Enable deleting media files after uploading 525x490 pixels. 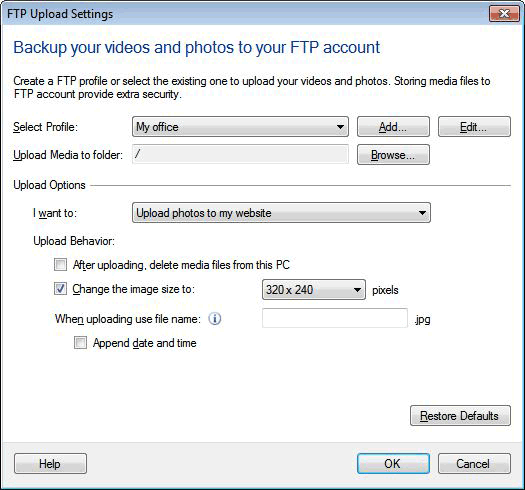tap(60, 265)
